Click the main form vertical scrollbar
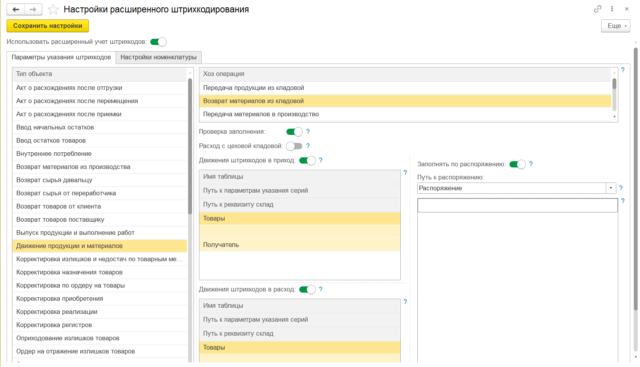Screen dimensions: 640x367 point(636,179)
